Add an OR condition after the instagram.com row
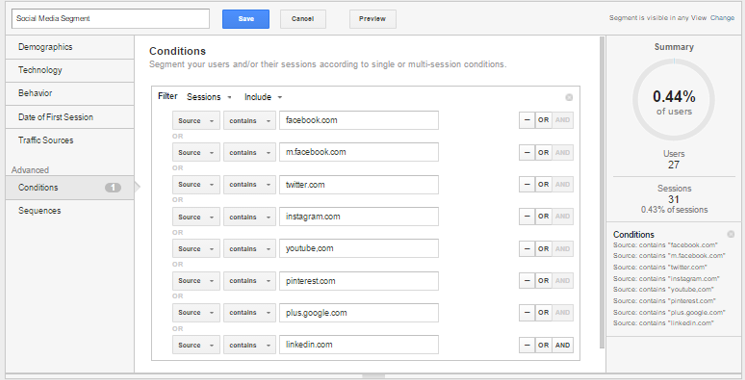Screen dimensions: 745x380 point(544,216)
